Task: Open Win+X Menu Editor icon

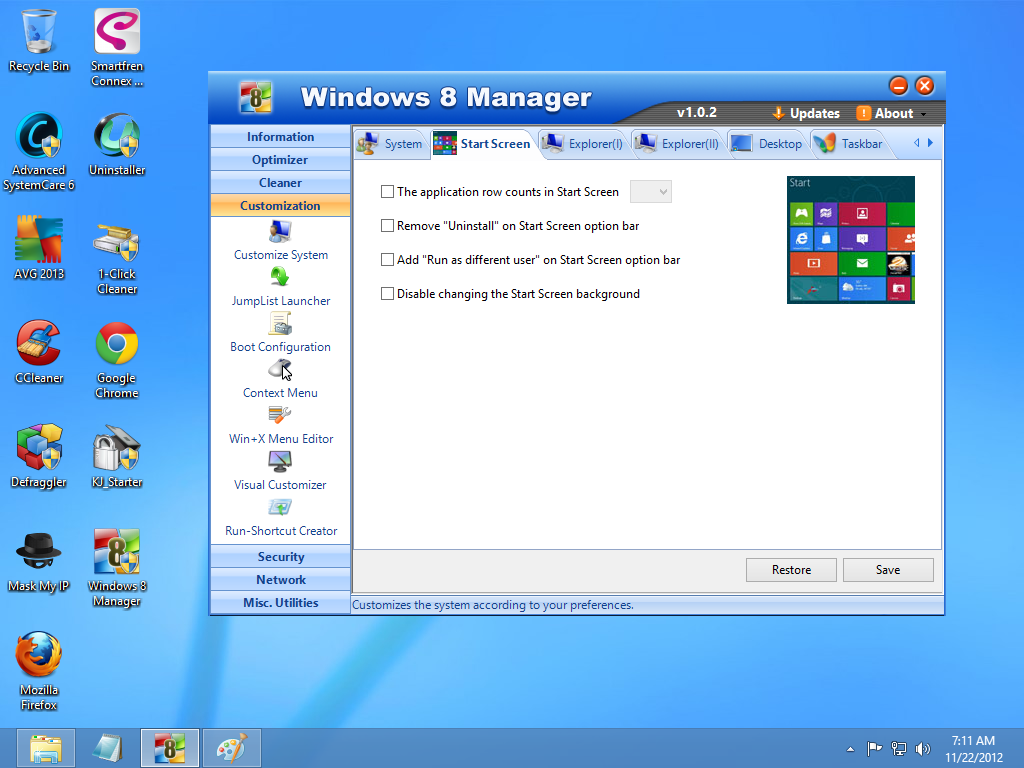Action: click(x=280, y=415)
